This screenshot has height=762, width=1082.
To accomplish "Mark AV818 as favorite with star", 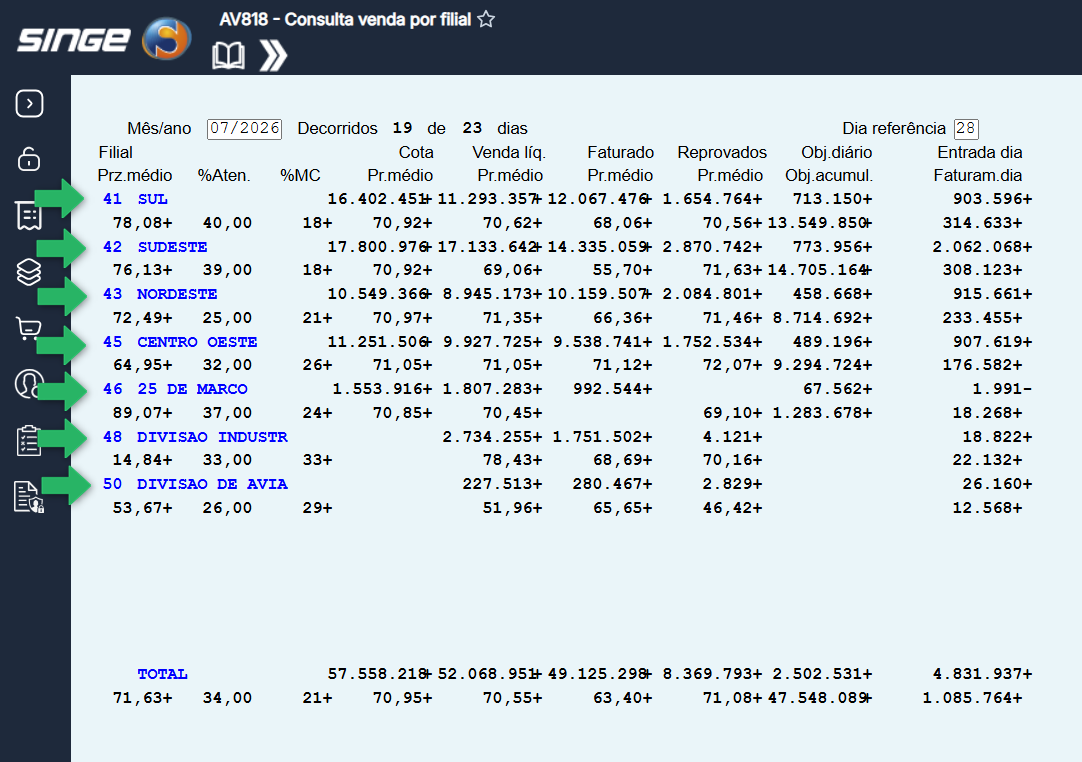I will (x=486, y=19).
